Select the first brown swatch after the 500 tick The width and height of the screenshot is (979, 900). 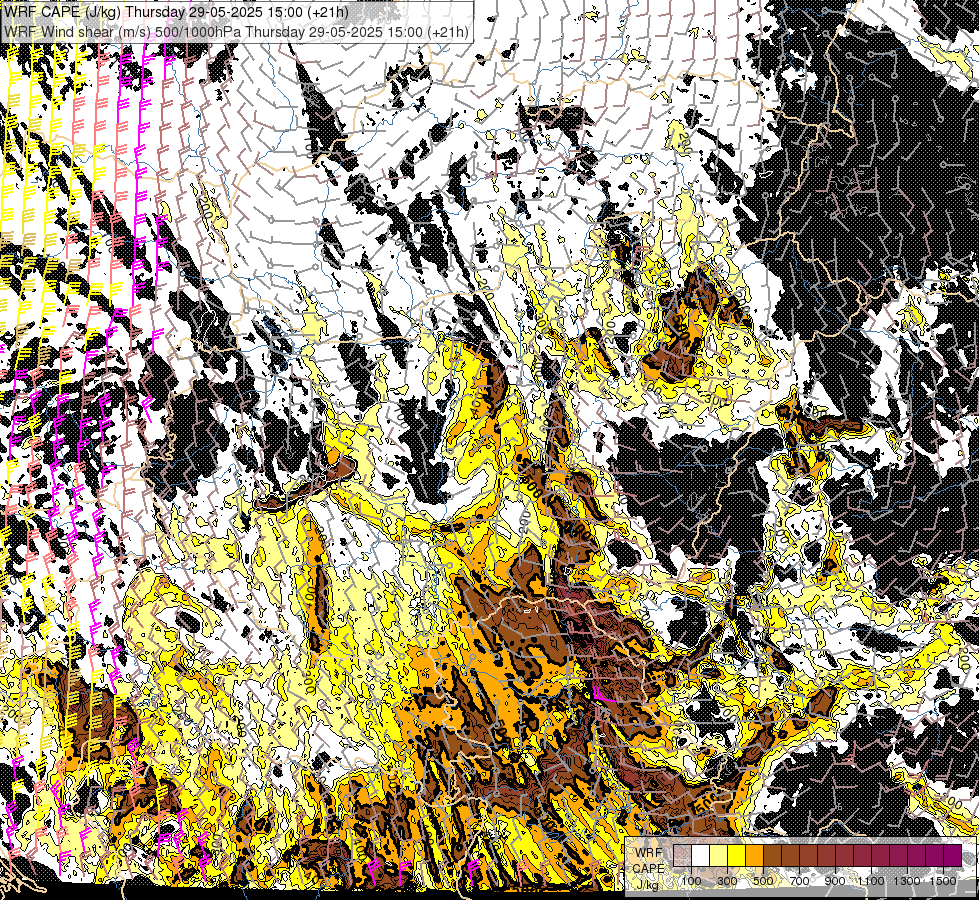[x=772, y=855]
